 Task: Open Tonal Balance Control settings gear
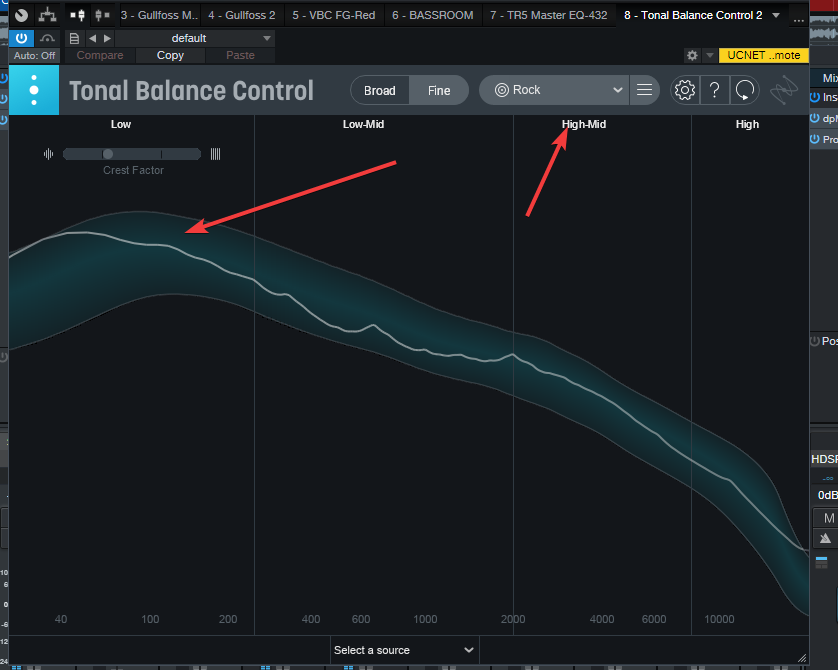685,90
